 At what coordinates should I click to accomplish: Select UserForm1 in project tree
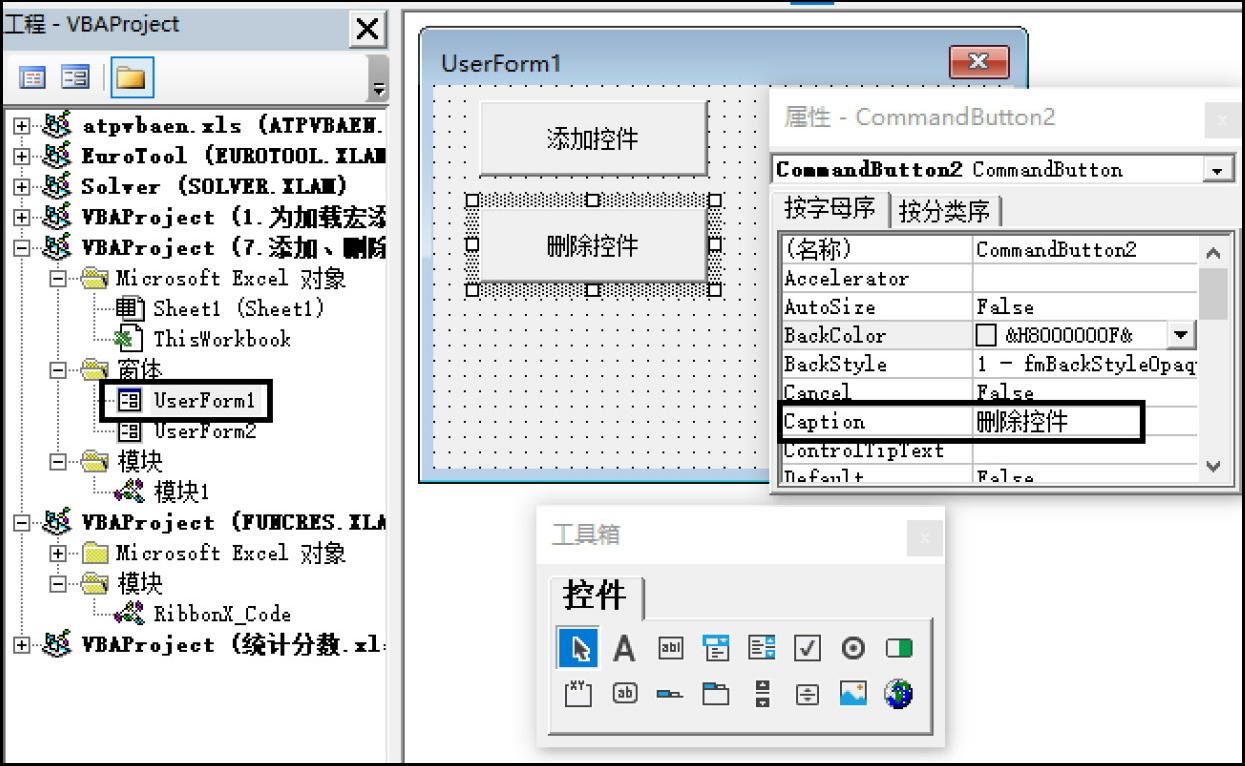point(203,401)
